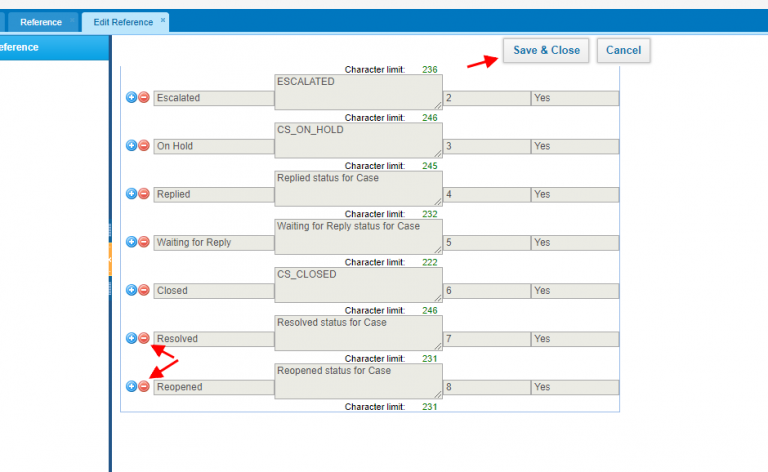This screenshot has height=472, width=768.
Task: Add a row after Resolved
Action: pyautogui.click(x=131, y=338)
